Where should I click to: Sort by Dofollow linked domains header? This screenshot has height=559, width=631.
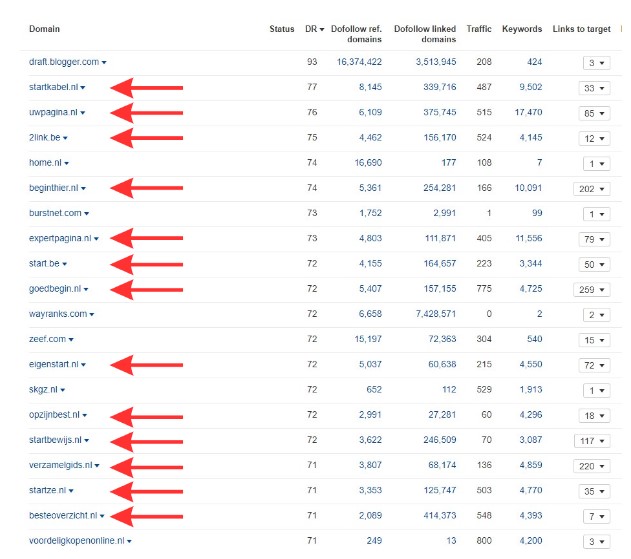click(x=425, y=34)
